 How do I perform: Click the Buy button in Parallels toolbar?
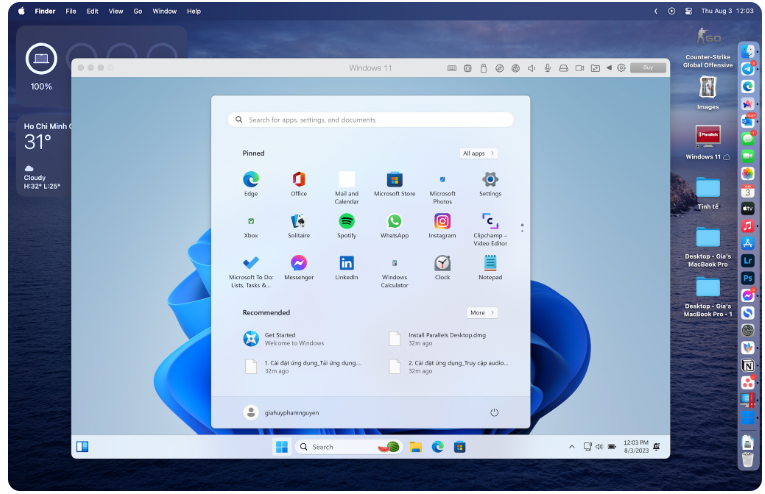648,68
